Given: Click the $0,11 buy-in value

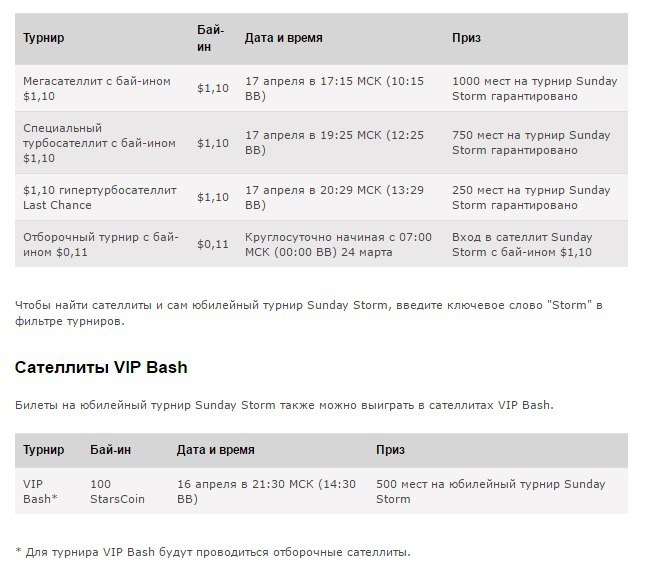Looking at the screenshot, I should [213, 244].
